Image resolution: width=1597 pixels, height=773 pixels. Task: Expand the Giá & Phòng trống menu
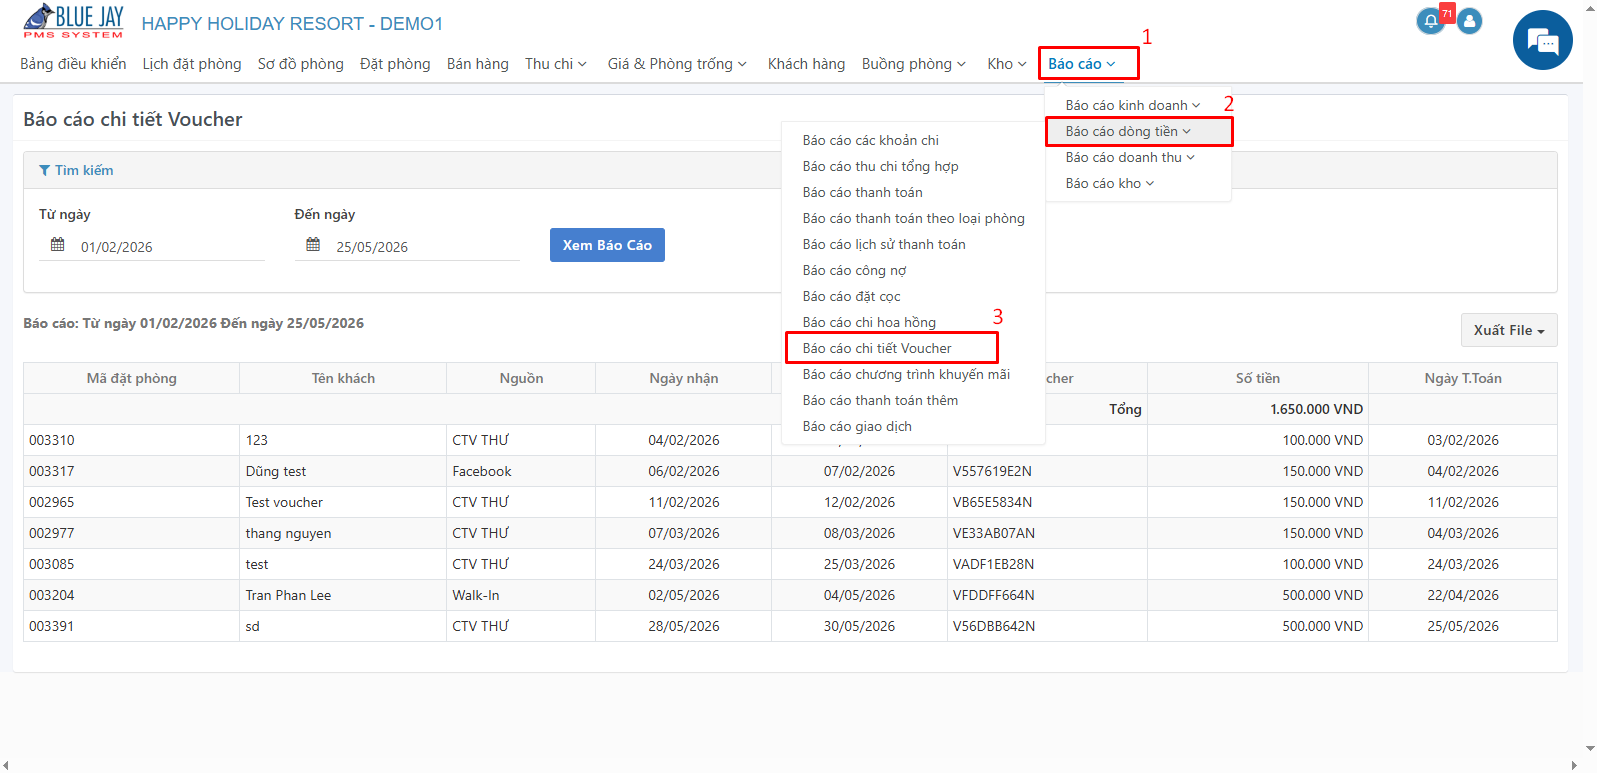pyautogui.click(x=677, y=64)
